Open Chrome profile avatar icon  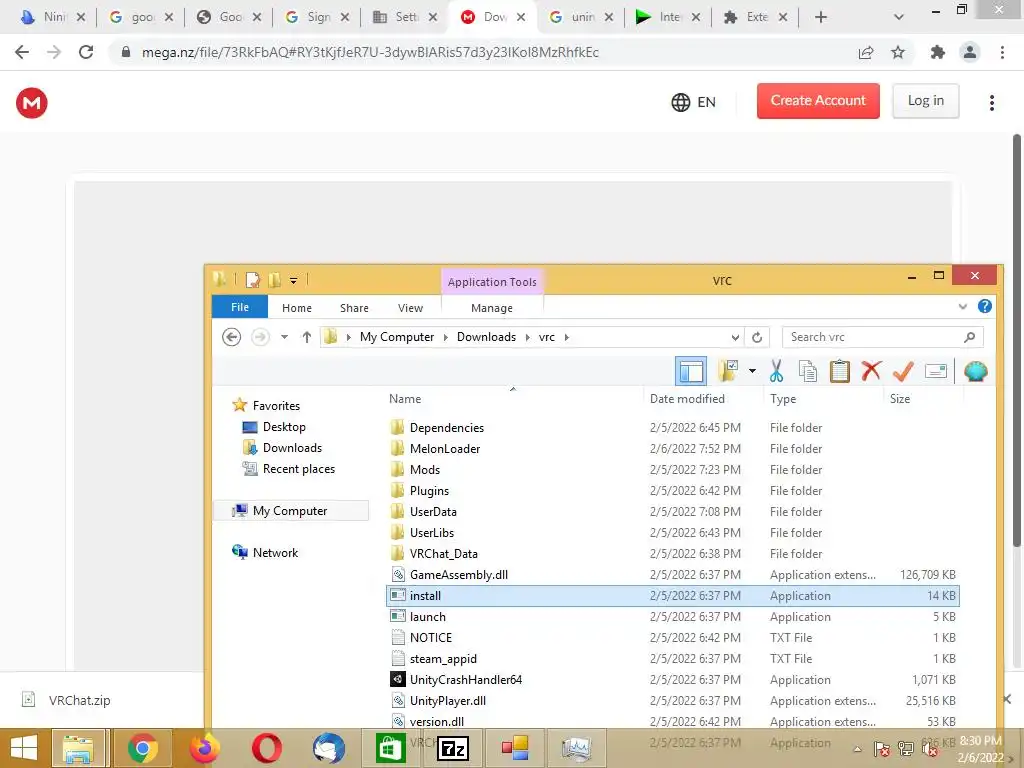point(970,52)
